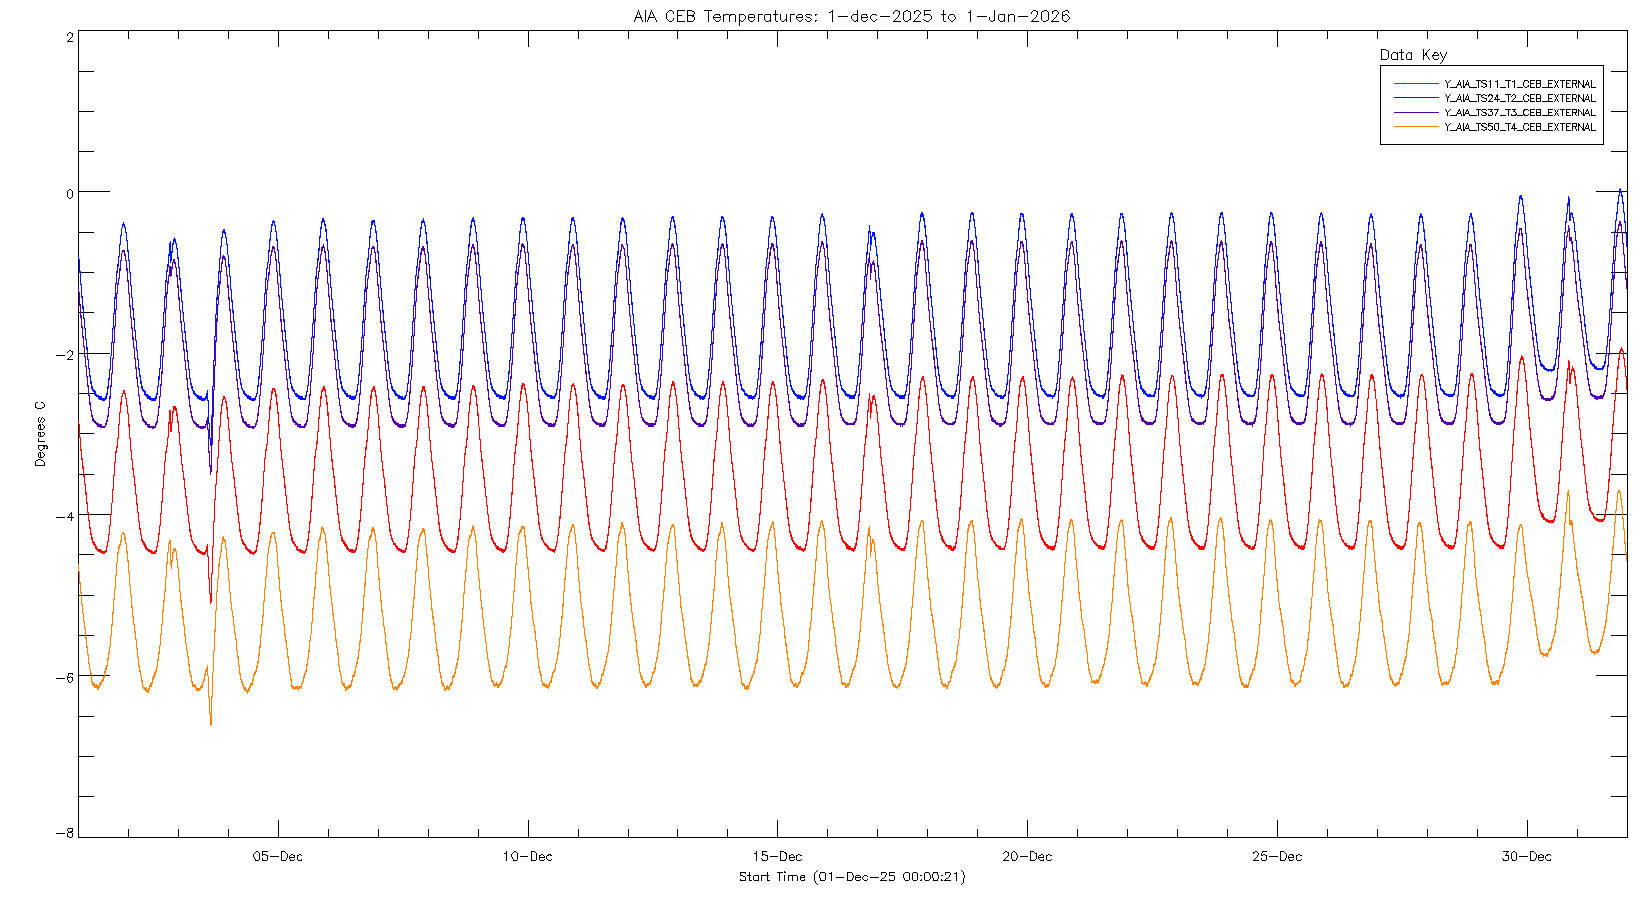Click the Start Time x-axis label
This screenshot has height=900, width=1650.
pyautogui.click(x=852, y=877)
